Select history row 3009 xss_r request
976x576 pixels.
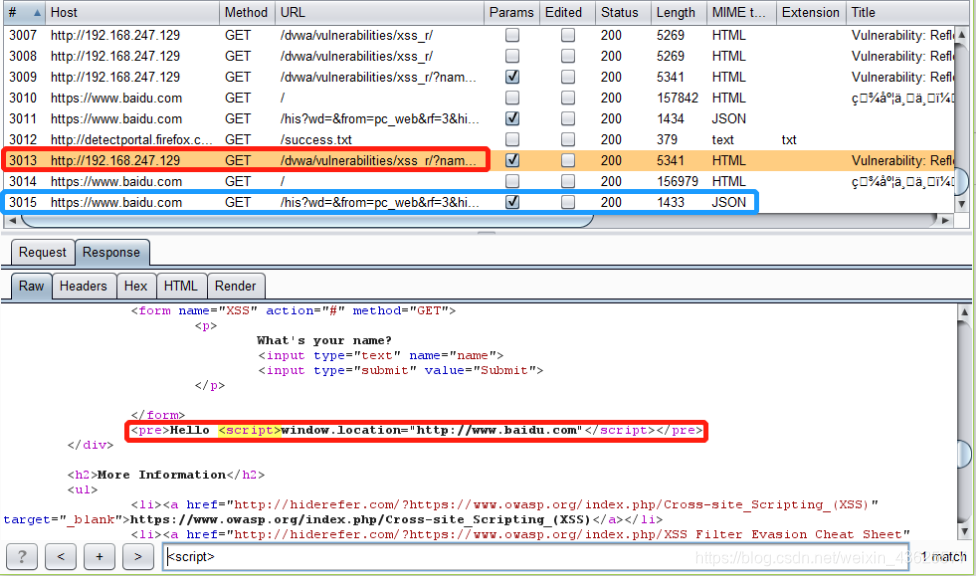click(479, 77)
